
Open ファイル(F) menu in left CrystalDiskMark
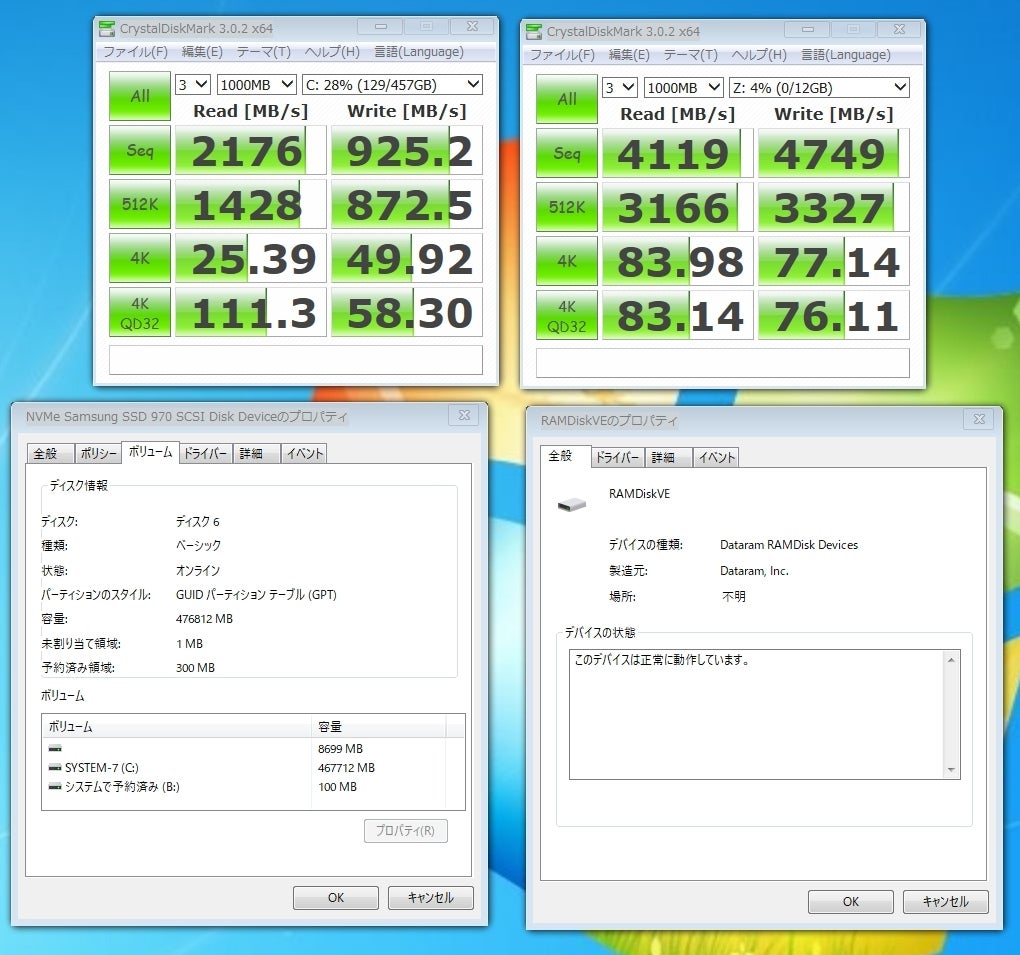pyautogui.click(x=135, y=52)
